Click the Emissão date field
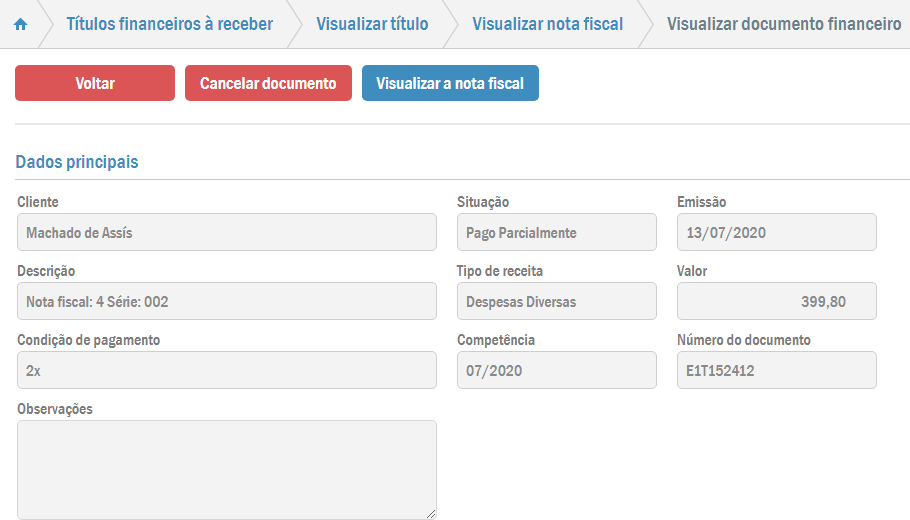This screenshot has height=520, width=910. 776,232
